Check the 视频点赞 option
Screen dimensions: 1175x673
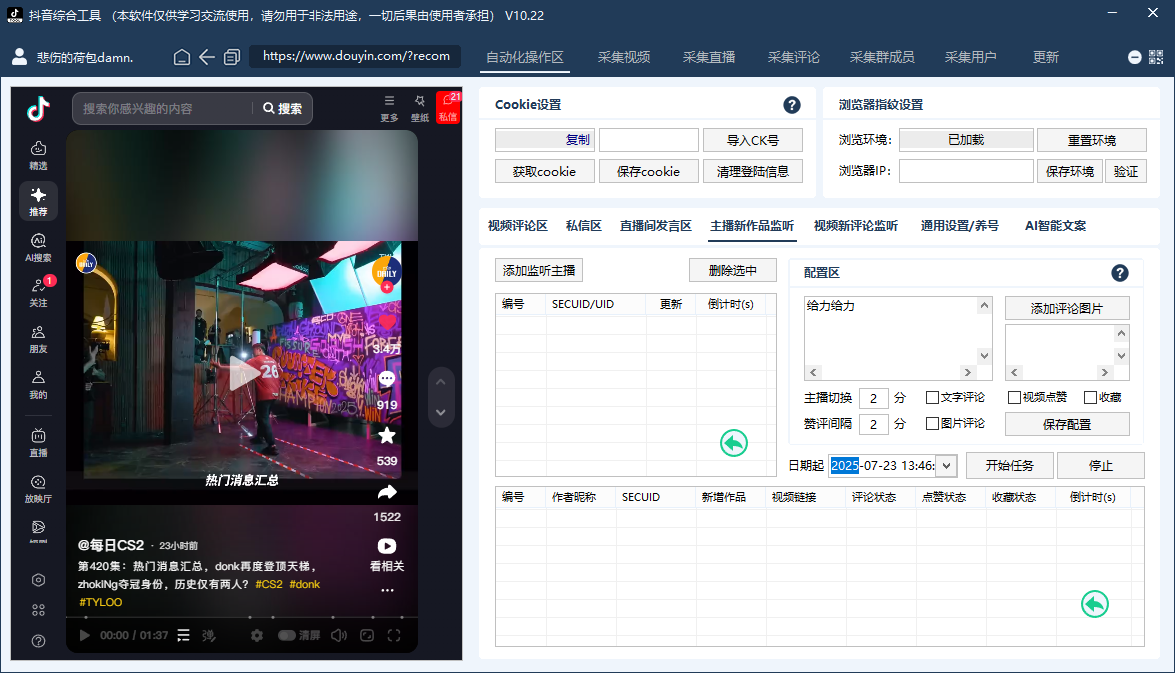1013,397
